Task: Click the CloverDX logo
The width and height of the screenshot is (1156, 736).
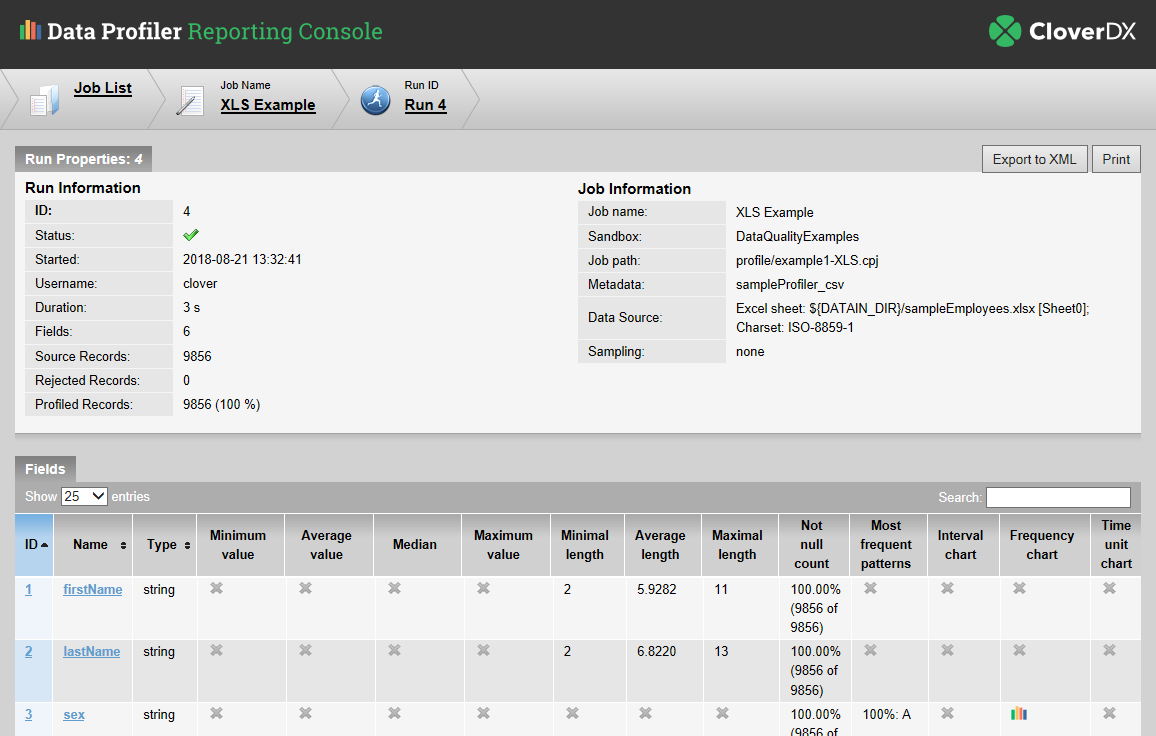Action: point(1062,31)
